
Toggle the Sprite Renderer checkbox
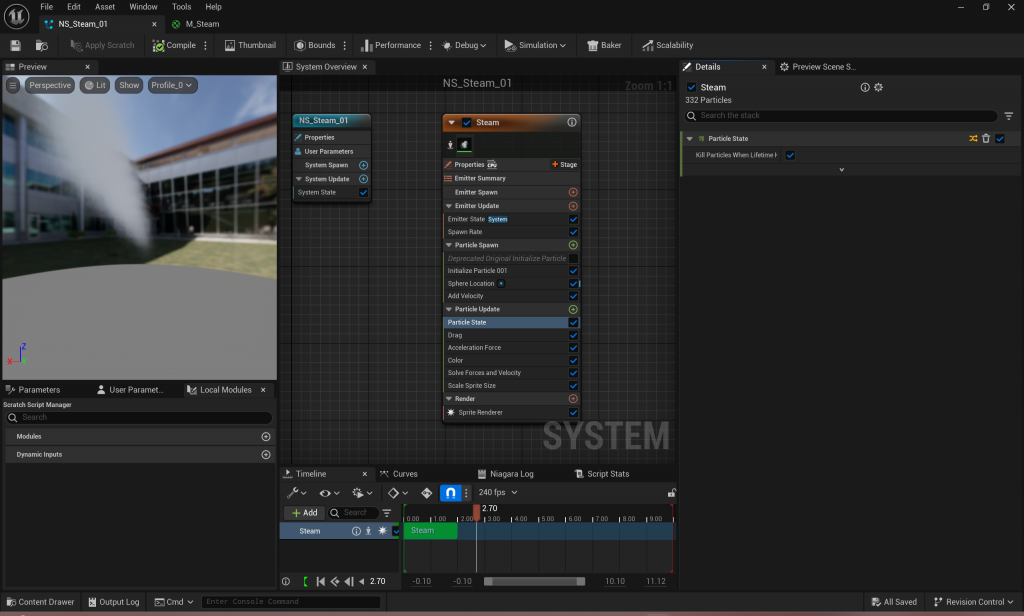tap(573, 412)
